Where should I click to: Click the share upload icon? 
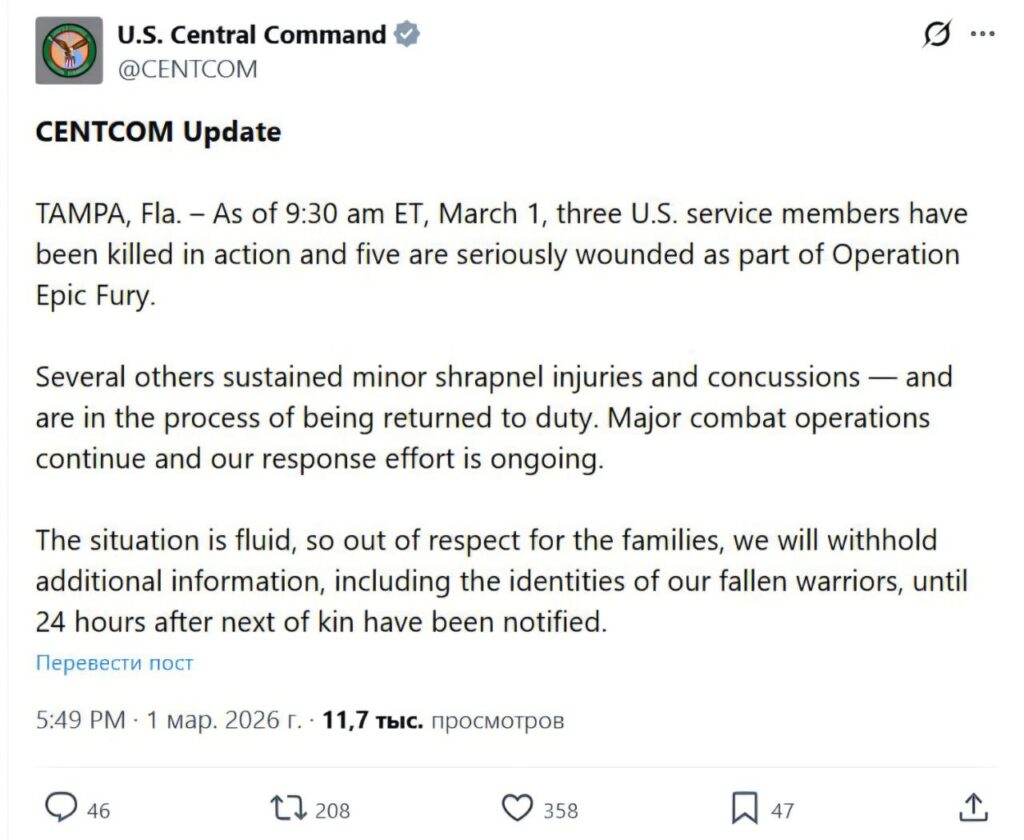point(974,806)
